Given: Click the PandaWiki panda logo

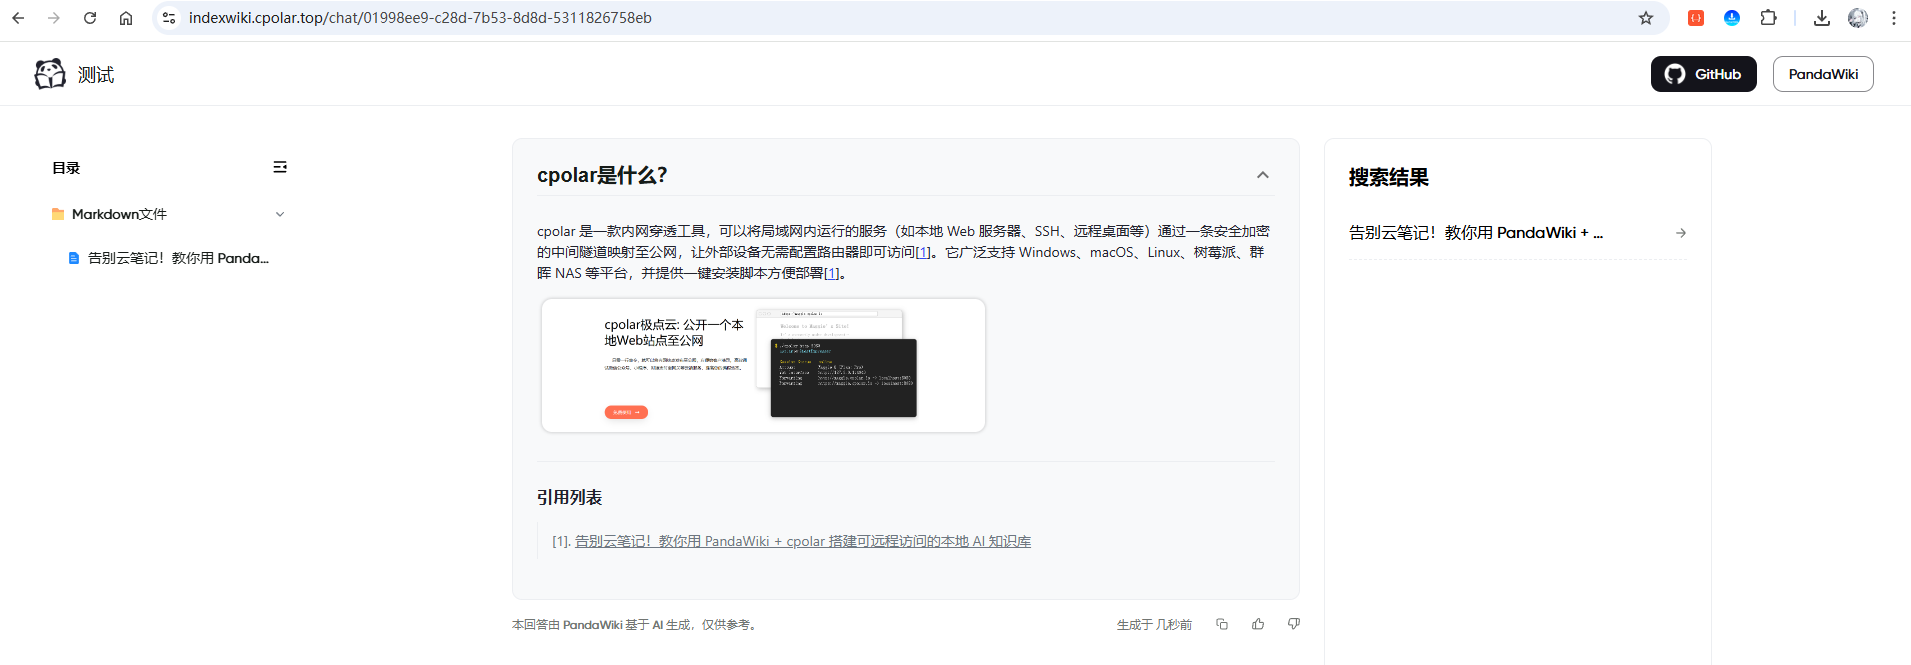Looking at the screenshot, I should [50, 74].
